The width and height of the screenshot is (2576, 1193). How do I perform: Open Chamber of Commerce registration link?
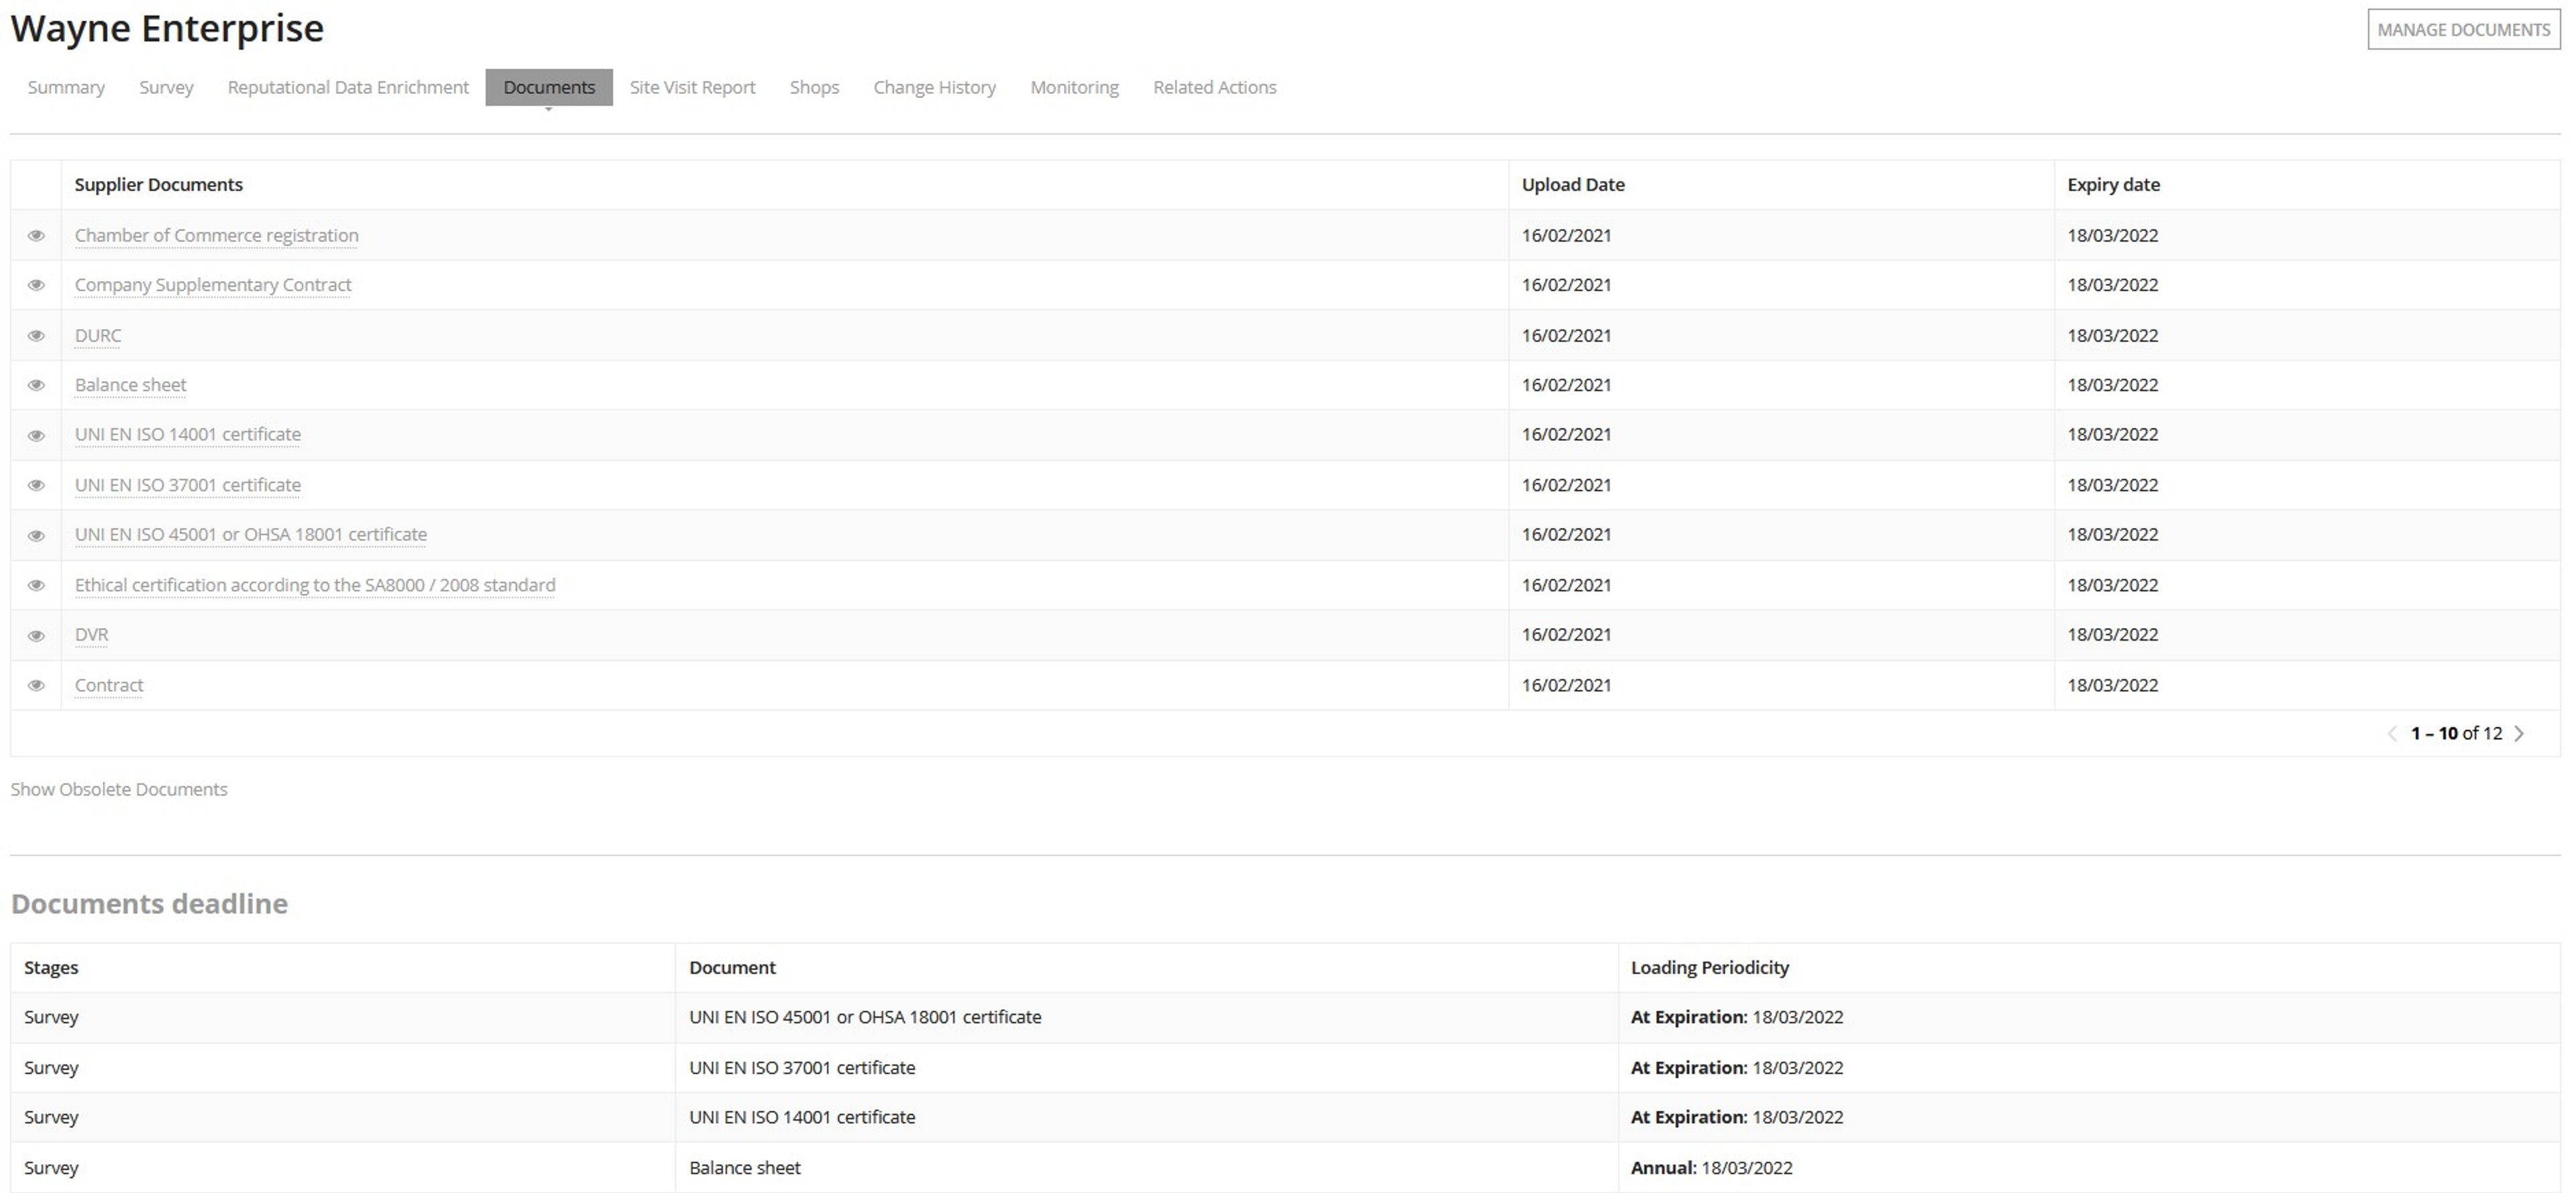click(x=217, y=235)
